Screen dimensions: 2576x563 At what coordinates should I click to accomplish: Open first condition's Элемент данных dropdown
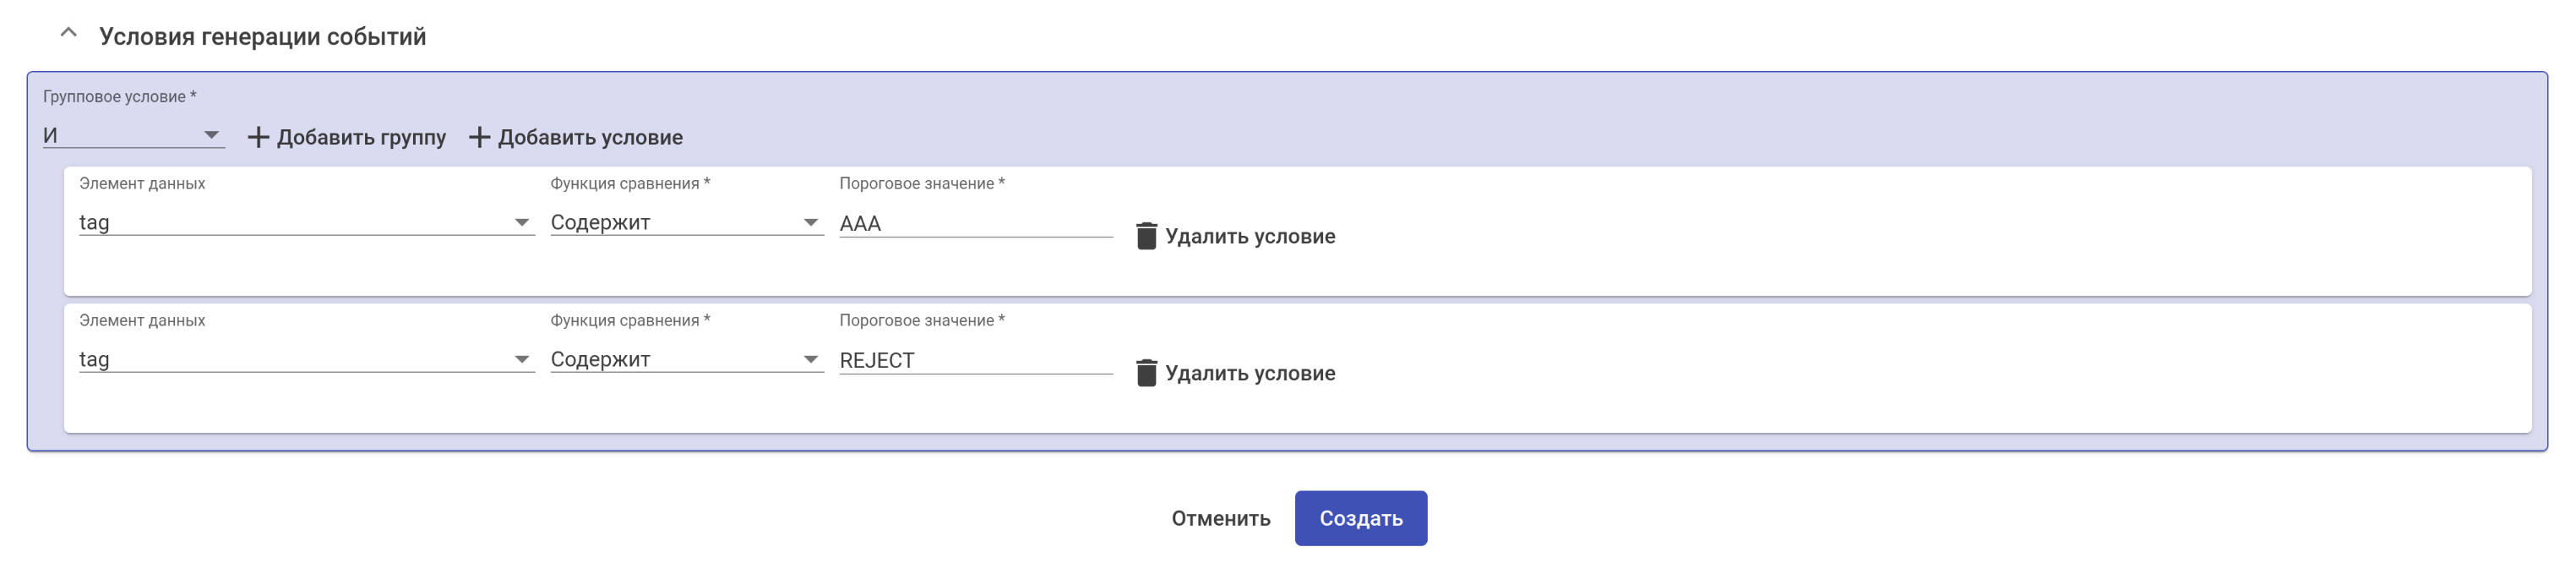point(305,222)
